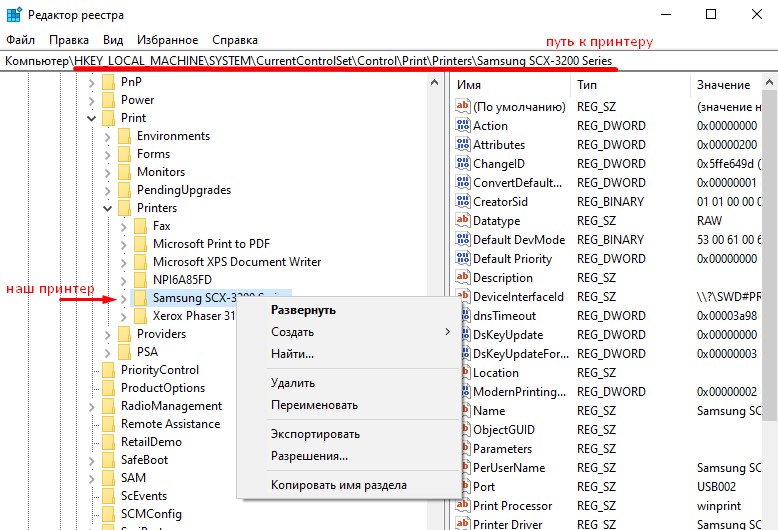Select the Printers folder icon

coord(125,208)
